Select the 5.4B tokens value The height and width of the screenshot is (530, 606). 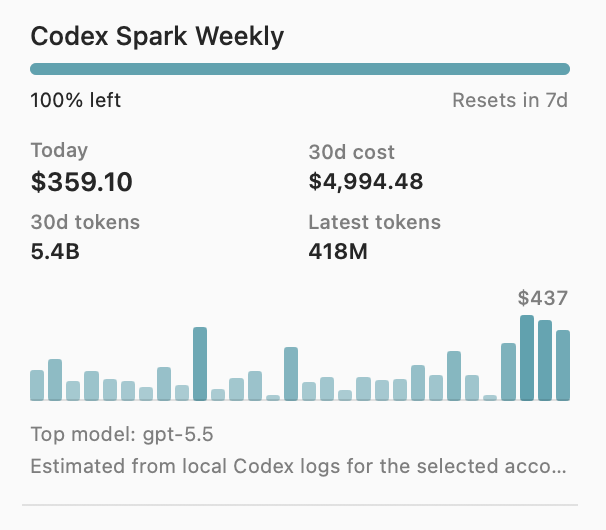pyautogui.click(x=55, y=252)
